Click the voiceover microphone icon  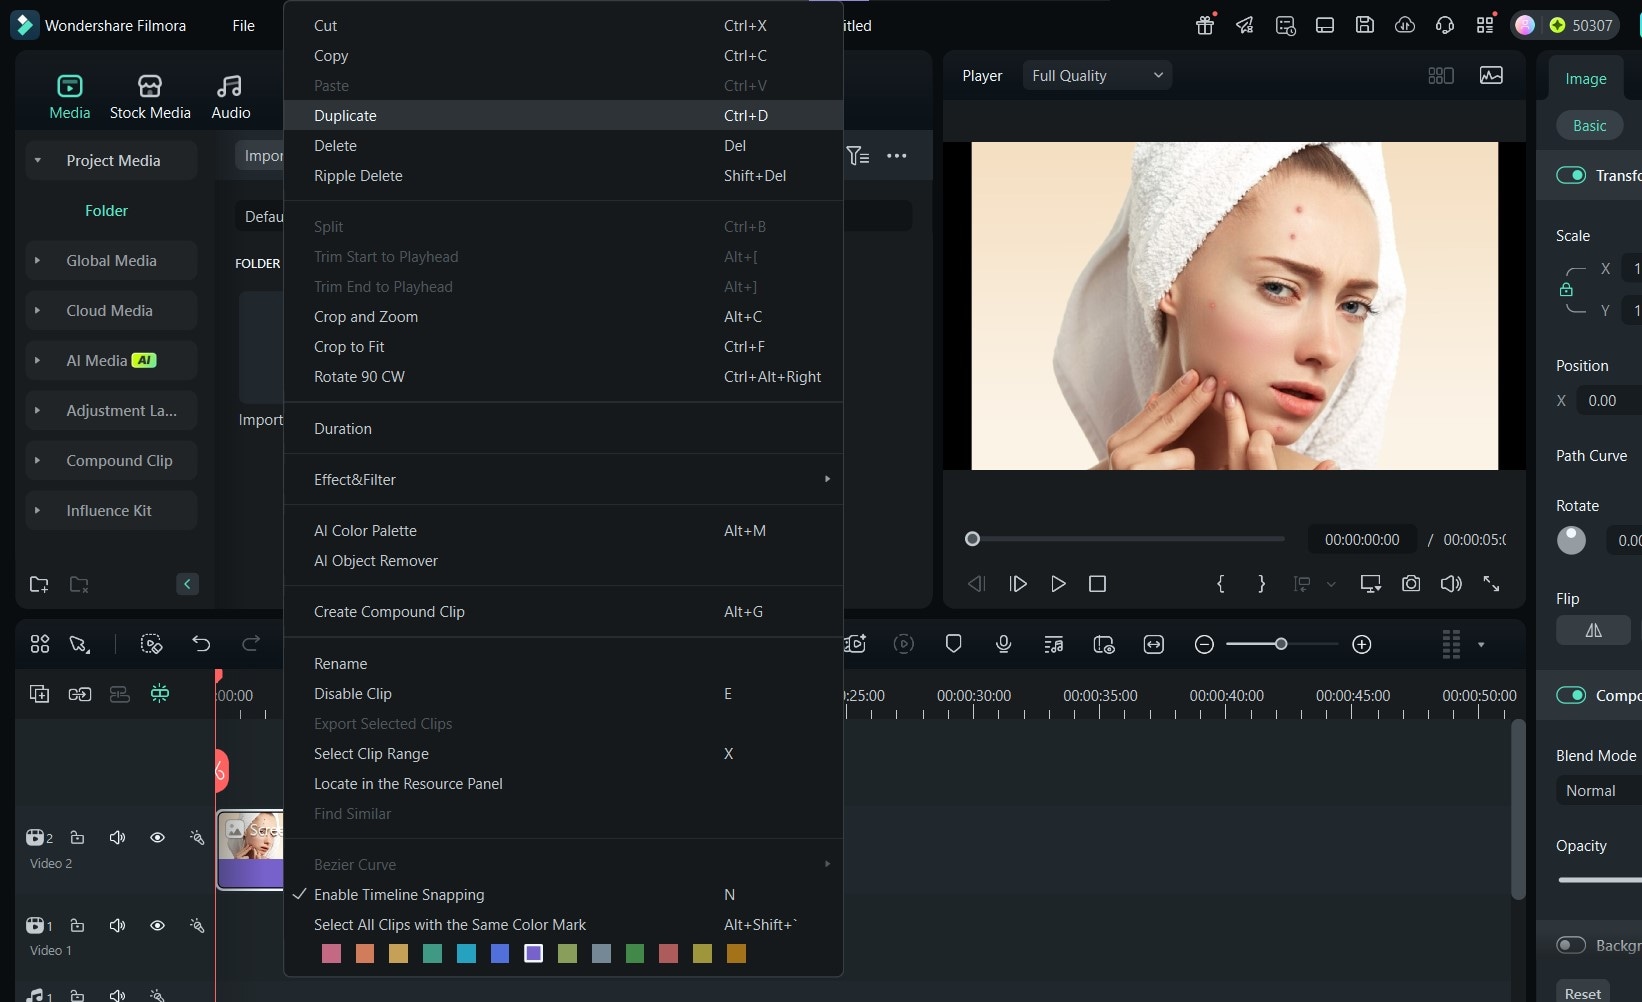(1004, 644)
